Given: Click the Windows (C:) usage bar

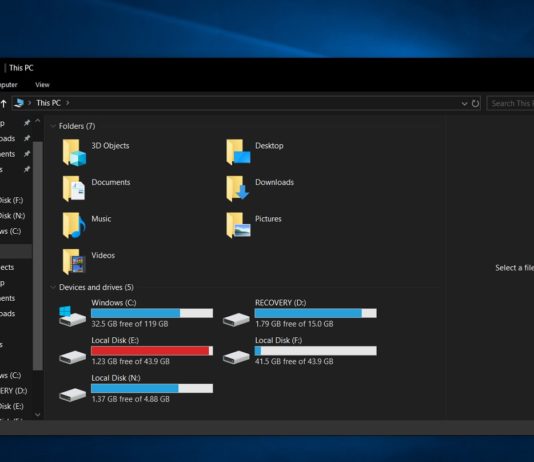Looking at the screenshot, I should (152, 313).
